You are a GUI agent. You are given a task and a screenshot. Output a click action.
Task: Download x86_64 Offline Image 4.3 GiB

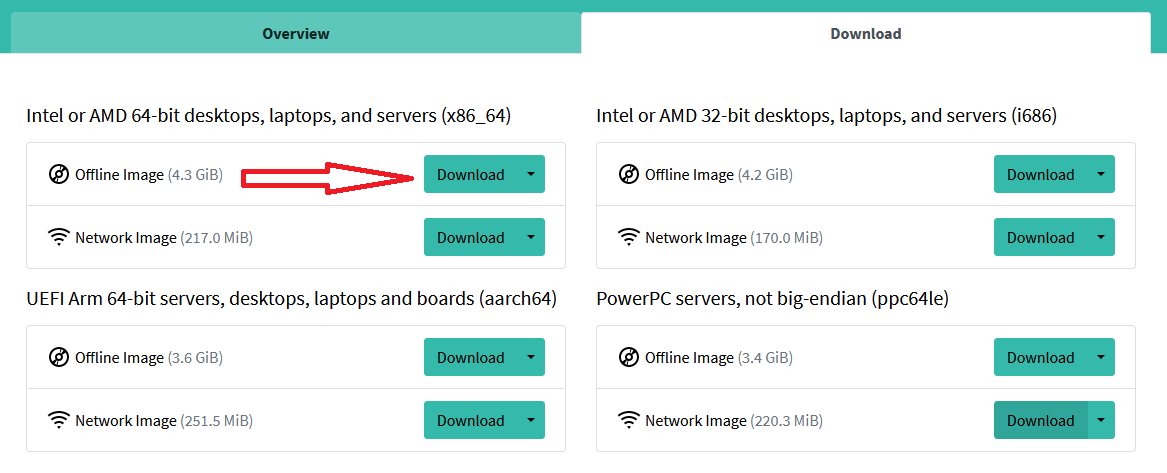470,175
